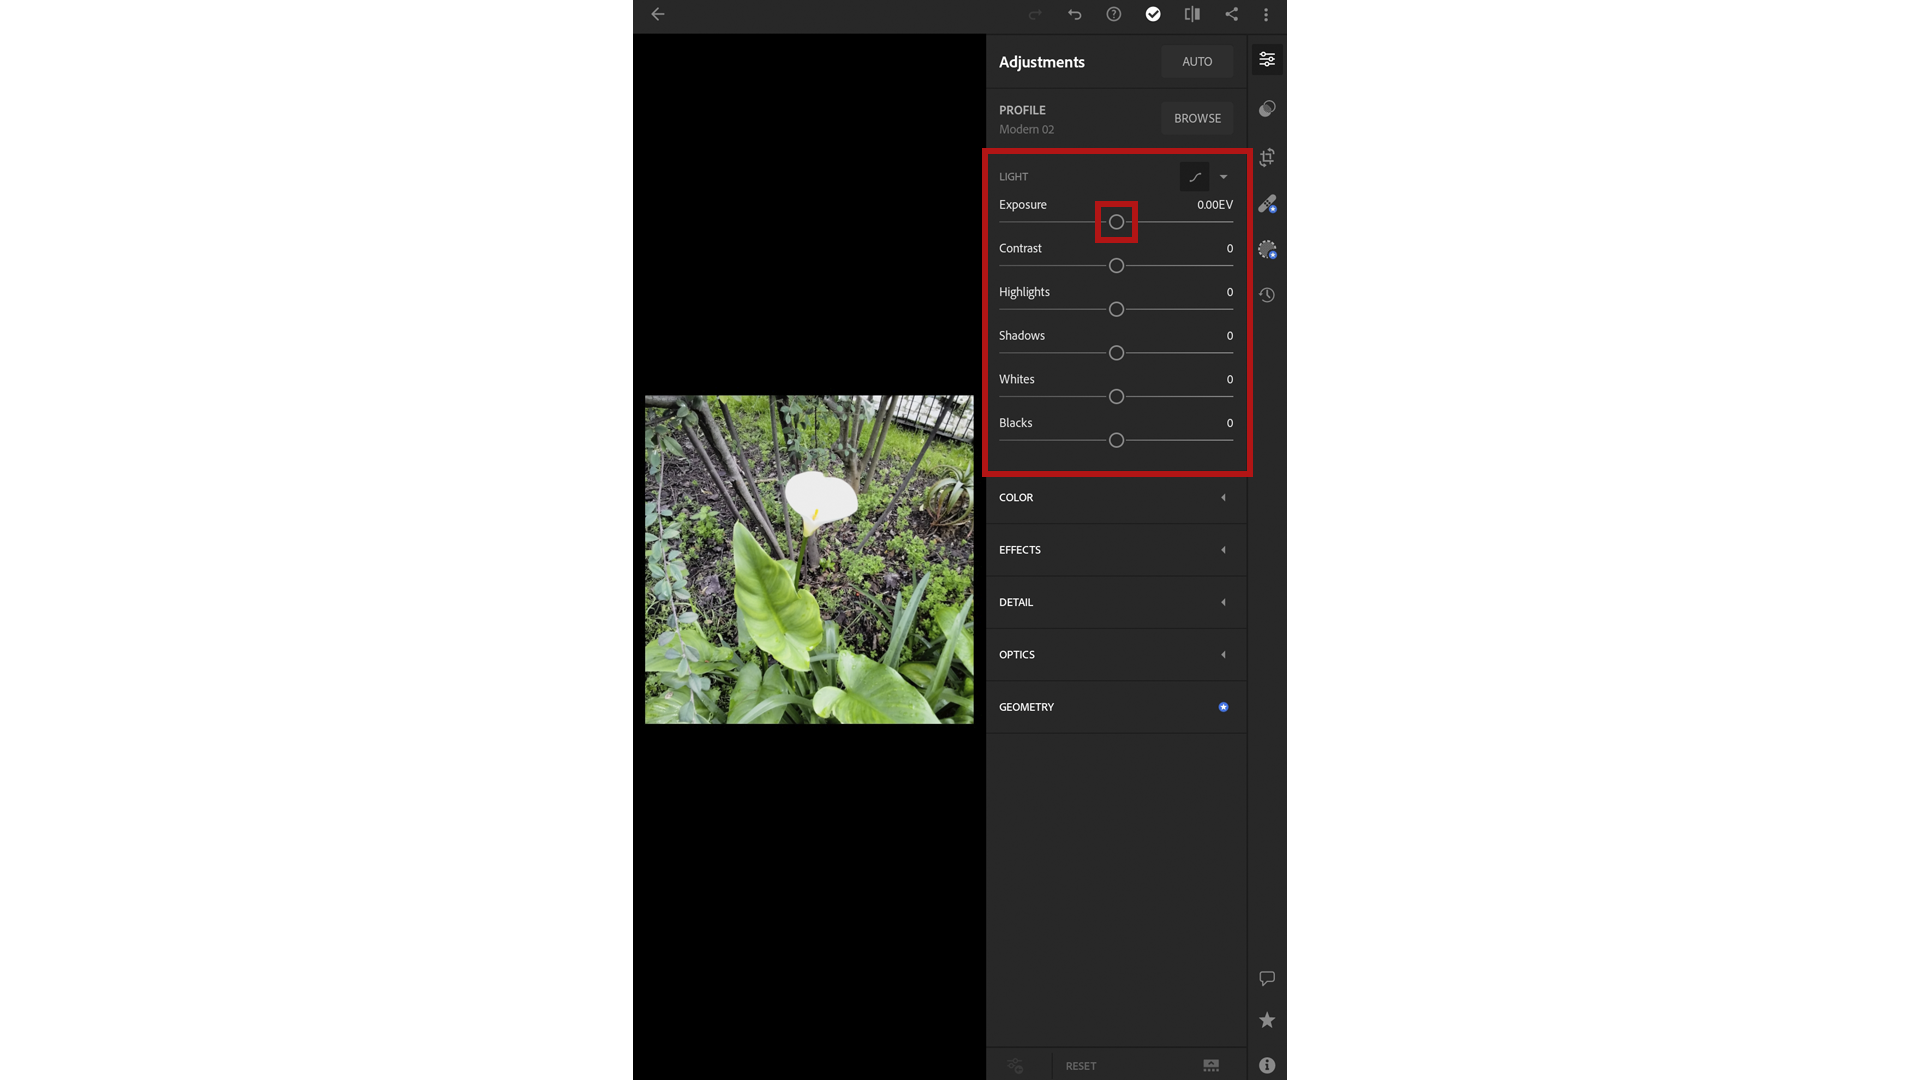This screenshot has height=1080, width=1920.
Task: Toggle before/after compare view icon
Action: click(1192, 14)
